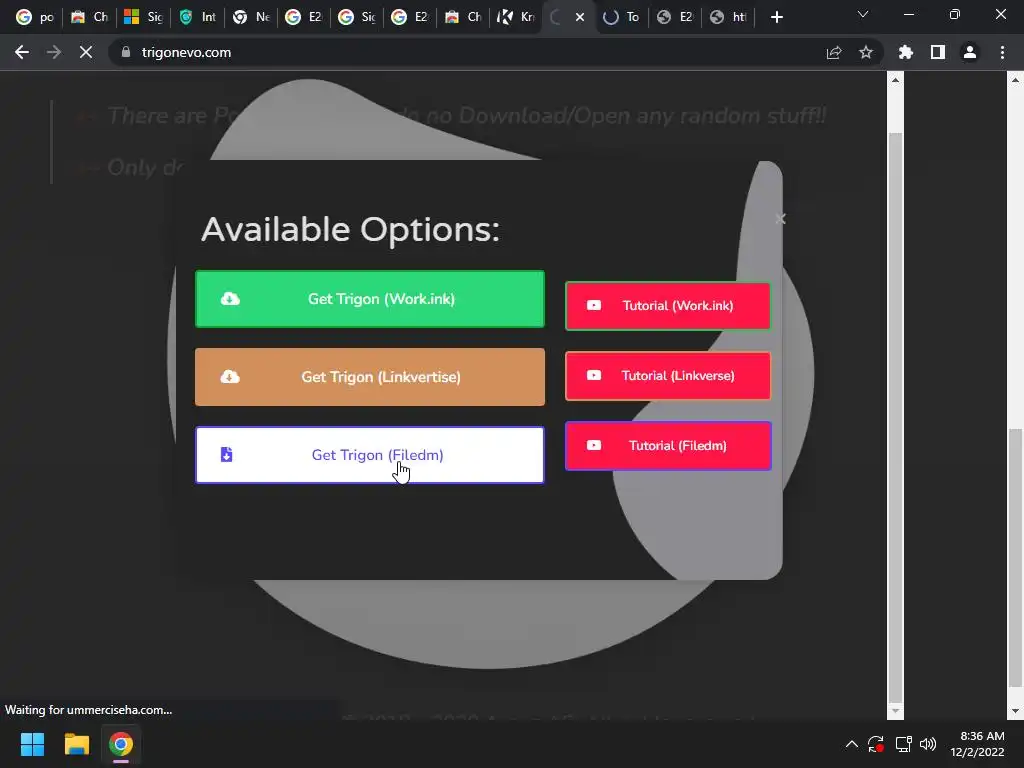This screenshot has height=768, width=1024.
Task: Open Tutorial (Work.ink) video button
Action: [x=667, y=306]
